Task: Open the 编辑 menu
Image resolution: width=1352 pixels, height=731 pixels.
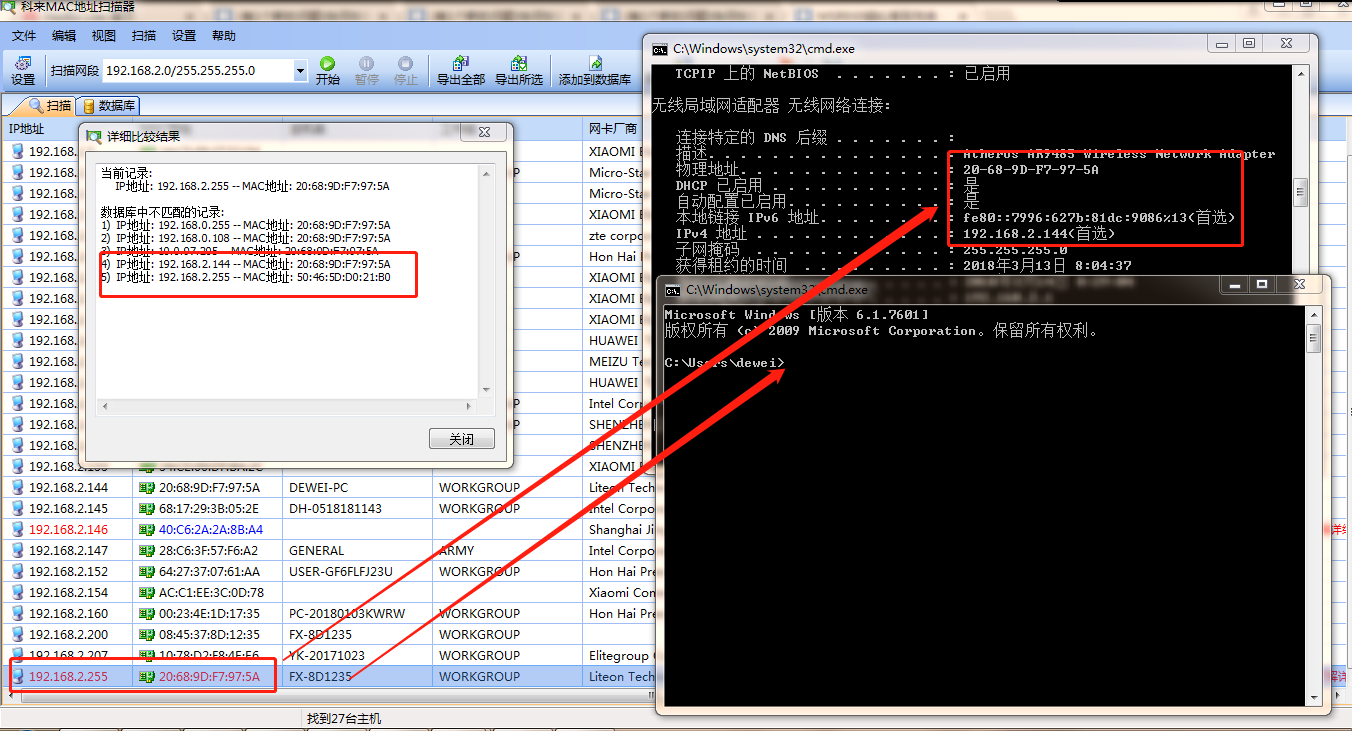Action: [x=64, y=36]
